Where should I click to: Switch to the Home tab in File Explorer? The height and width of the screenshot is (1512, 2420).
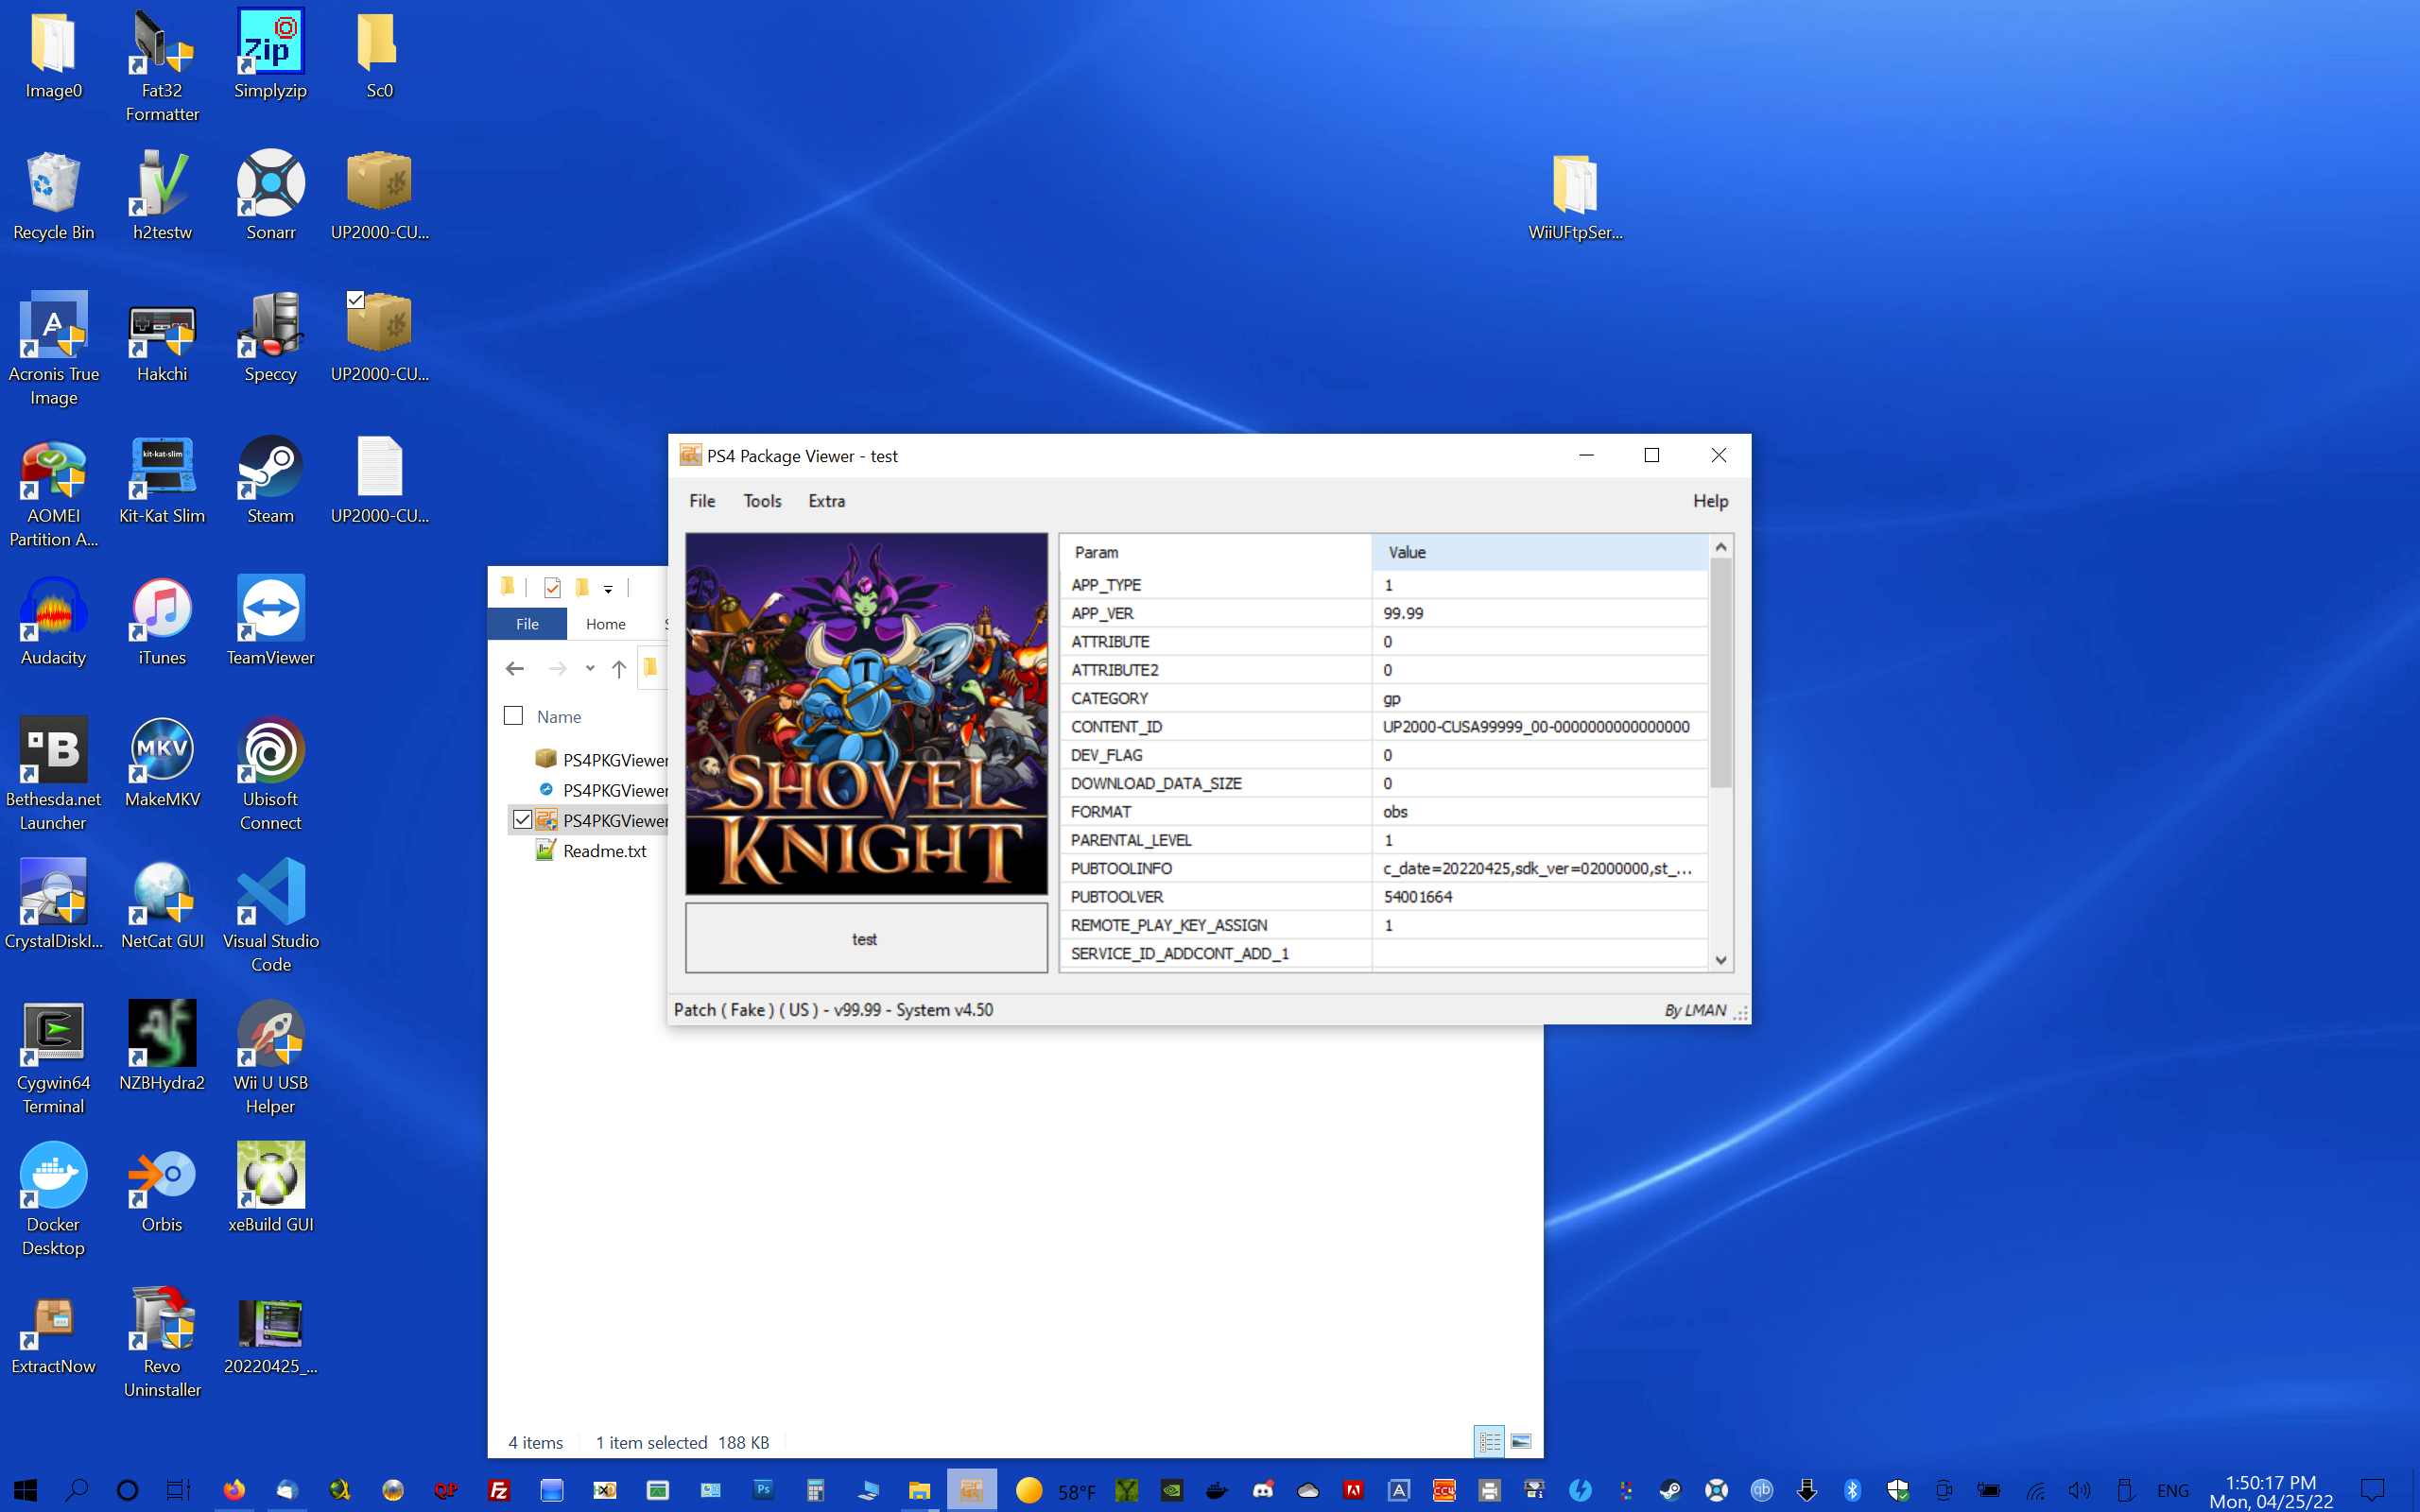606,624
